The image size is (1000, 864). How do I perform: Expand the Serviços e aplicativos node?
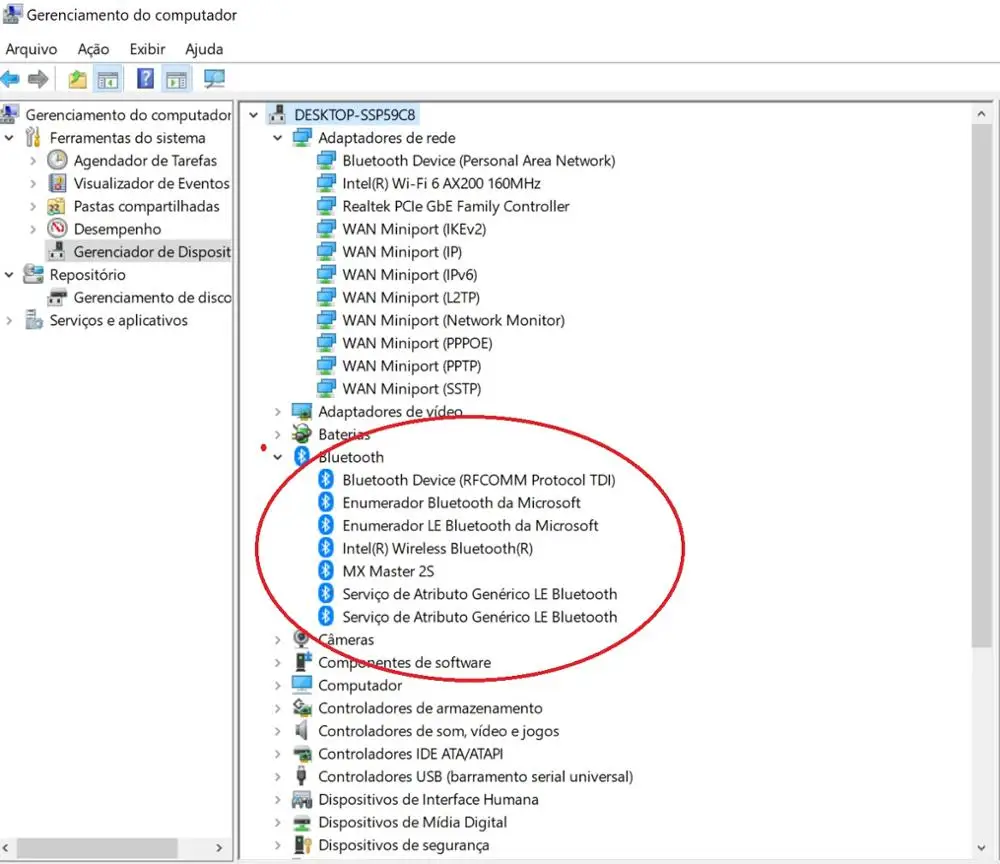click(9, 321)
